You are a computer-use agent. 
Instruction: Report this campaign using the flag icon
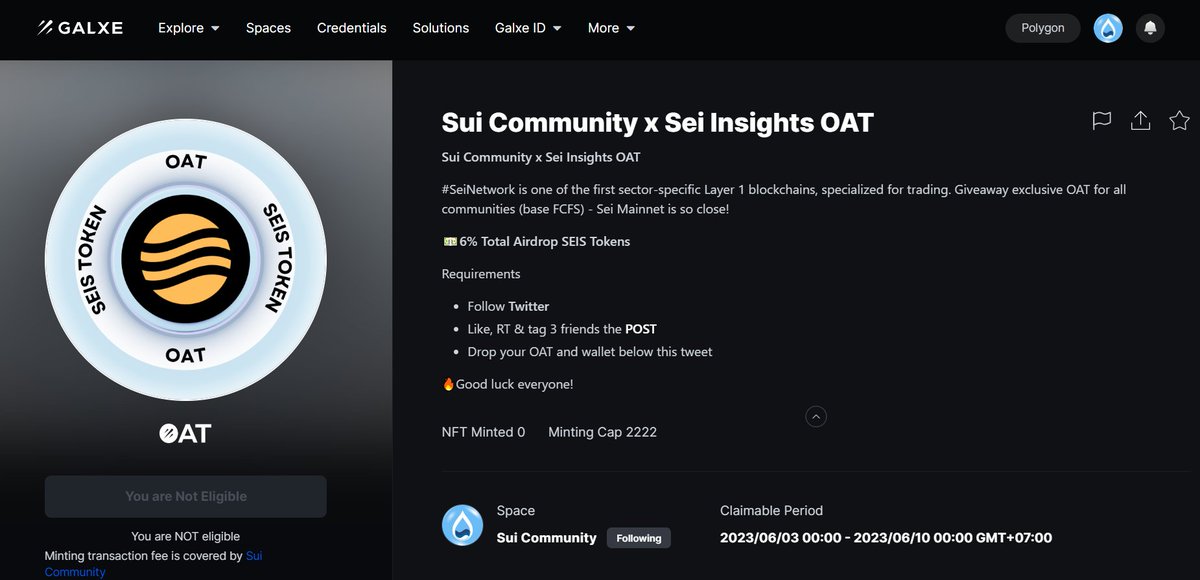(1101, 120)
